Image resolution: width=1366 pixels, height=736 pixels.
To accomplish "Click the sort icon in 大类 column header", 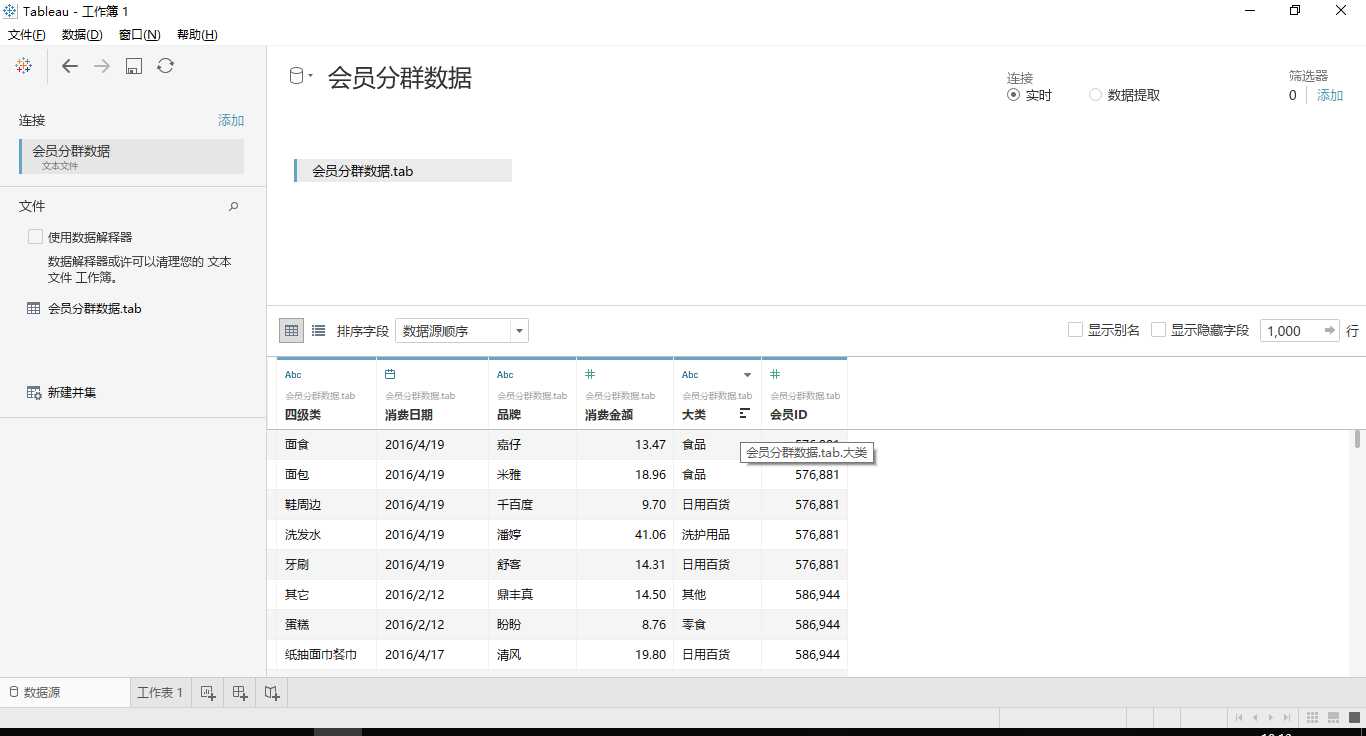I will point(744,413).
